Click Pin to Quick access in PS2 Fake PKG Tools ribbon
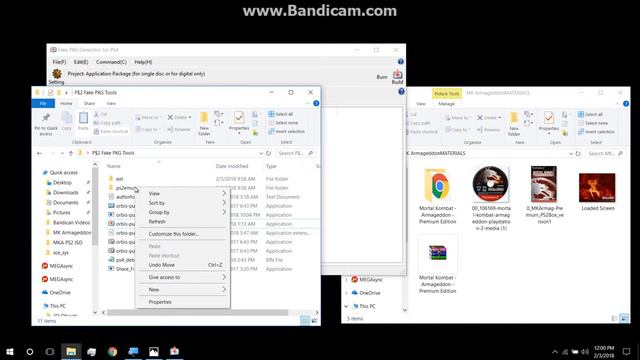Image resolution: width=640 pixels, height=360 pixels. point(46,124)
